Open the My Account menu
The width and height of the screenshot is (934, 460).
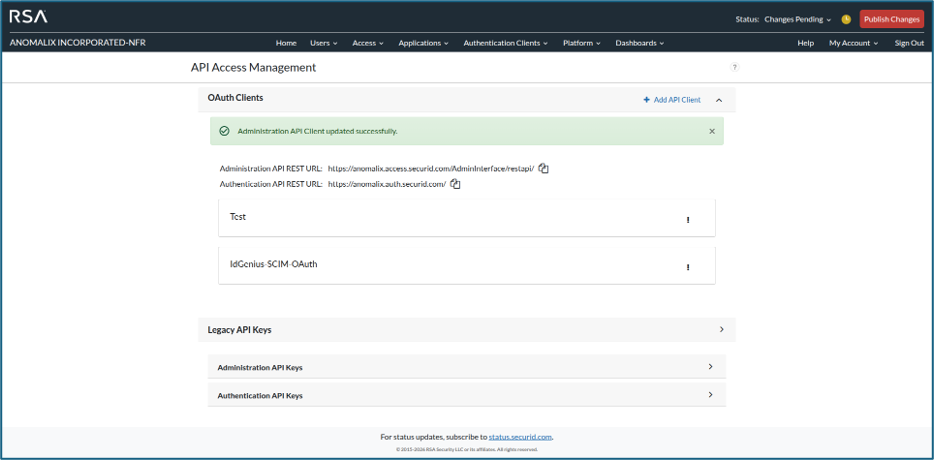[854, 43]
